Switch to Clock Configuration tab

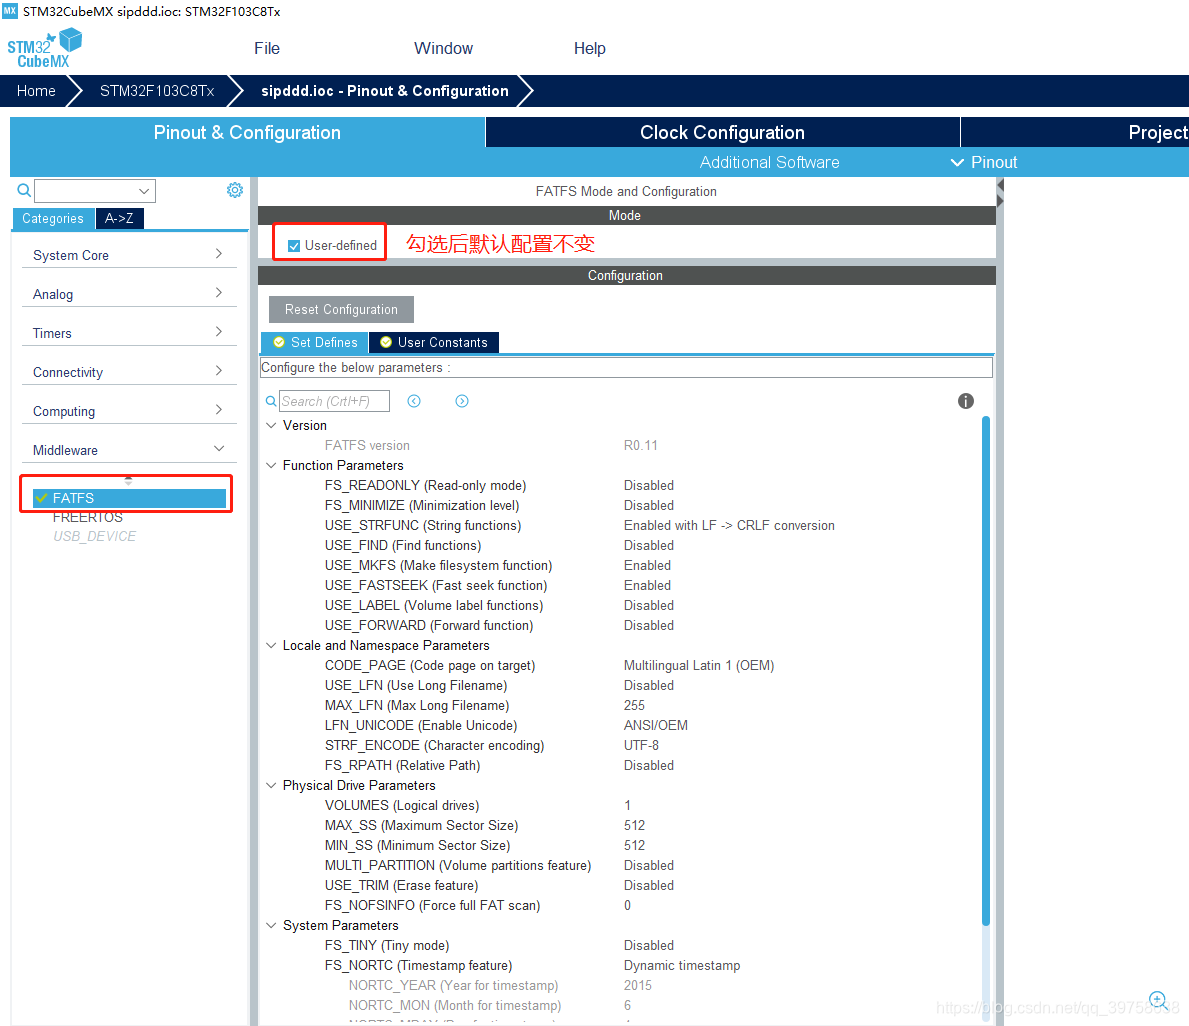[723, 132]
